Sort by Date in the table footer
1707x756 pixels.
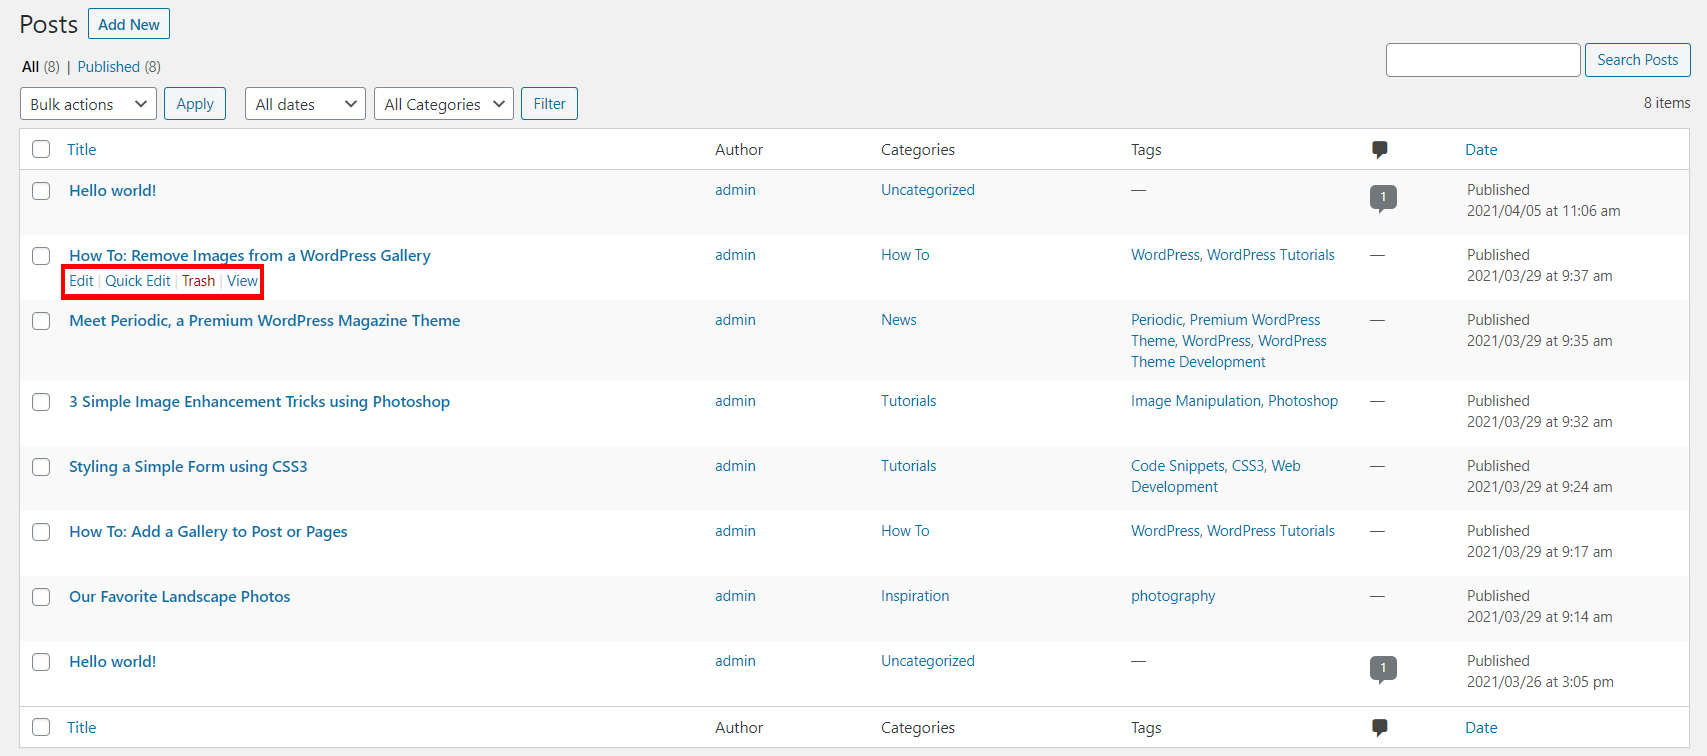1481,728
